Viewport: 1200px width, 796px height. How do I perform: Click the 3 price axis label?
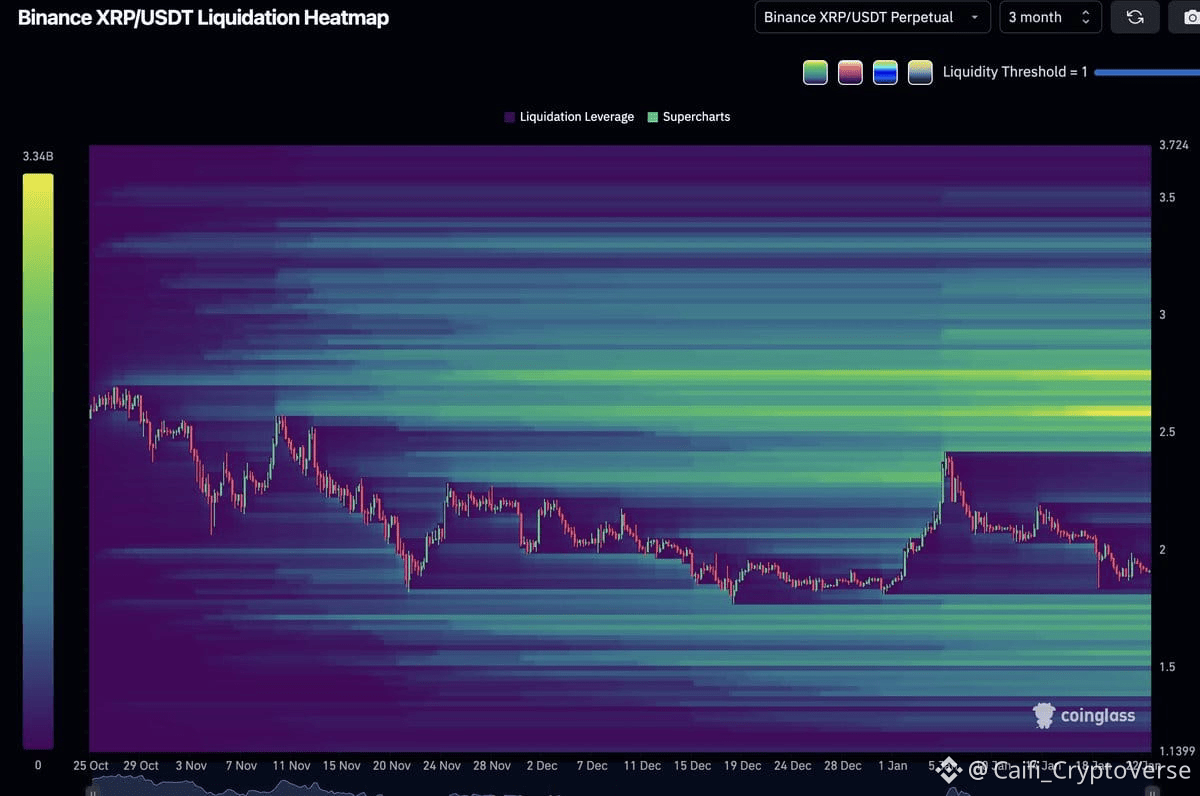[x=1162, y=314]
